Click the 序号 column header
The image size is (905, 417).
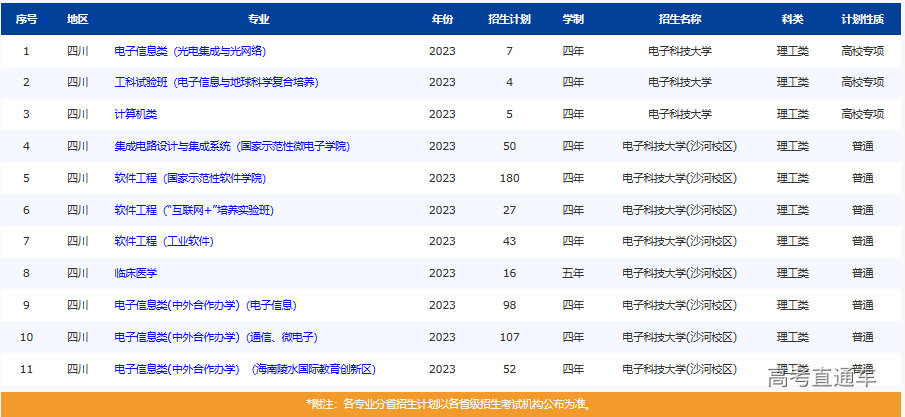tap(26, 19)
